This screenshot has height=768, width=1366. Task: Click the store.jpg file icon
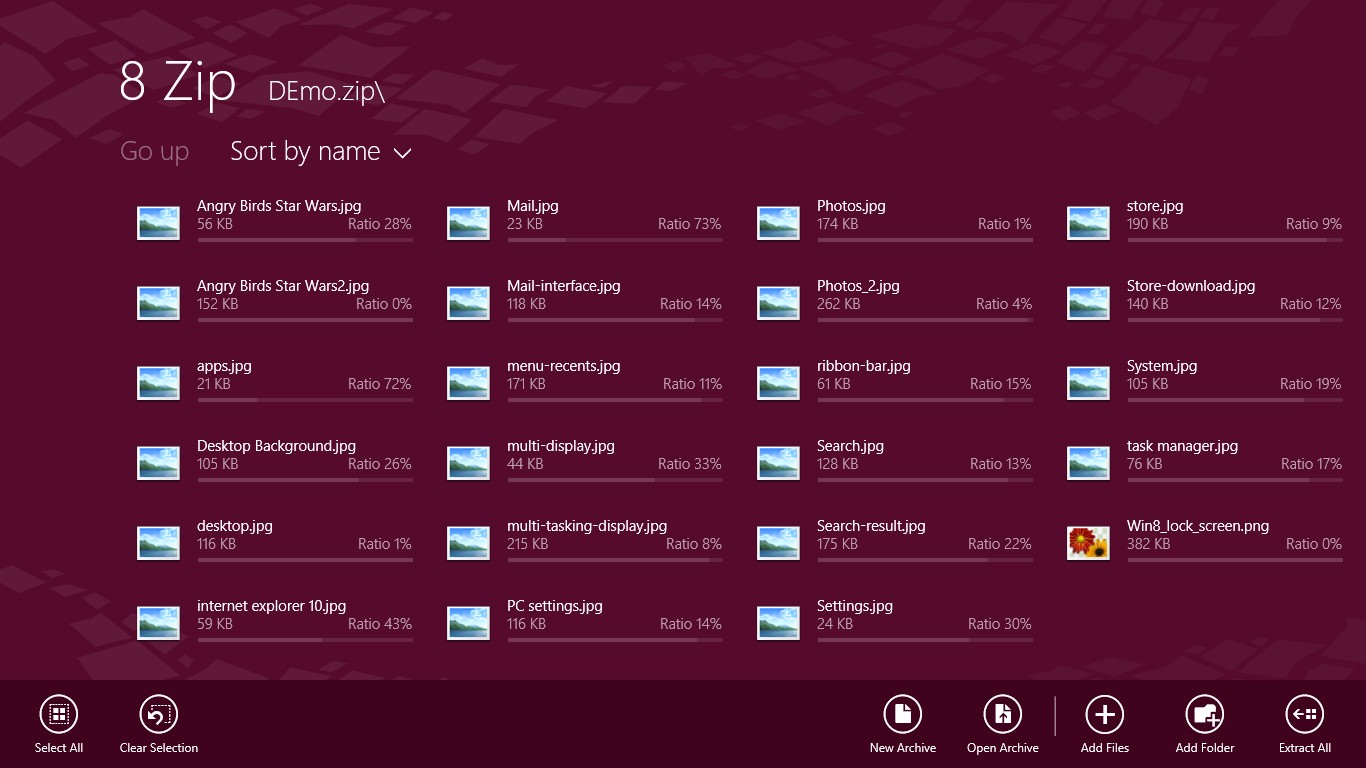click(x=1088, y=223)
